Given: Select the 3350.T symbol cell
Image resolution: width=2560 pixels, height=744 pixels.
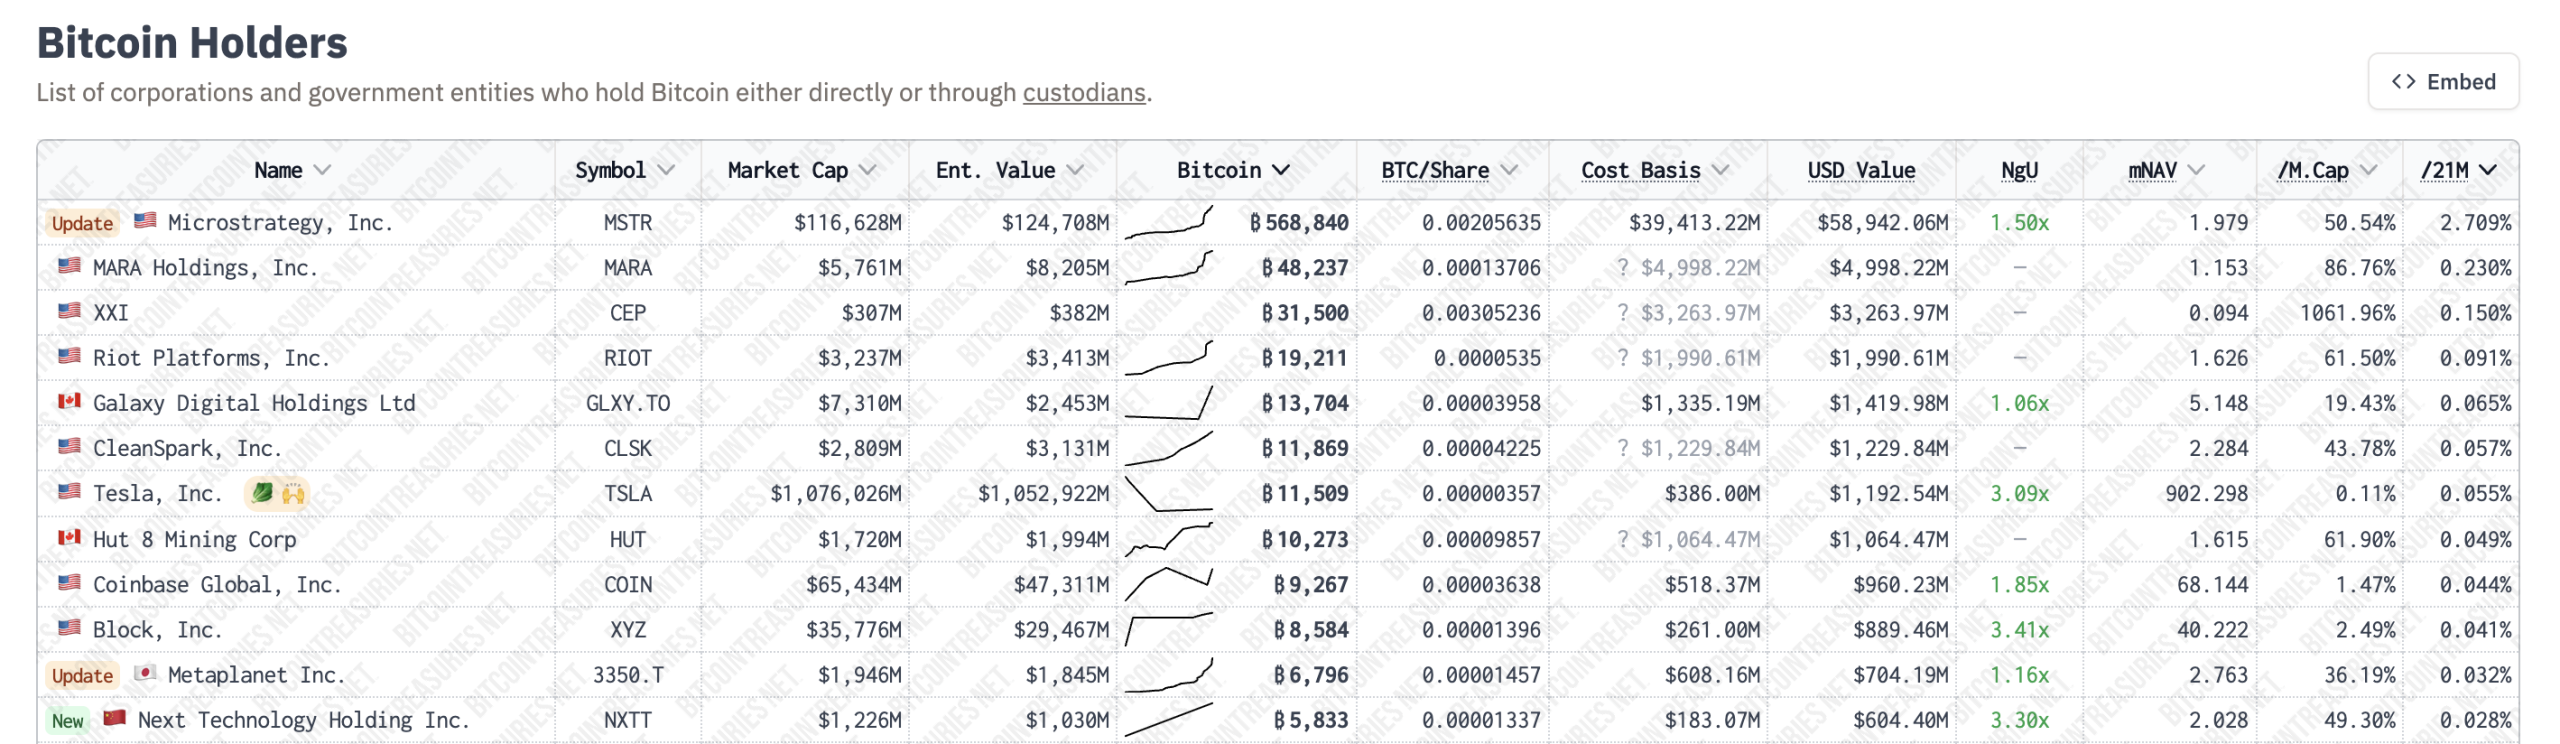Looking at the screenshot, I should tap(628, 675).
